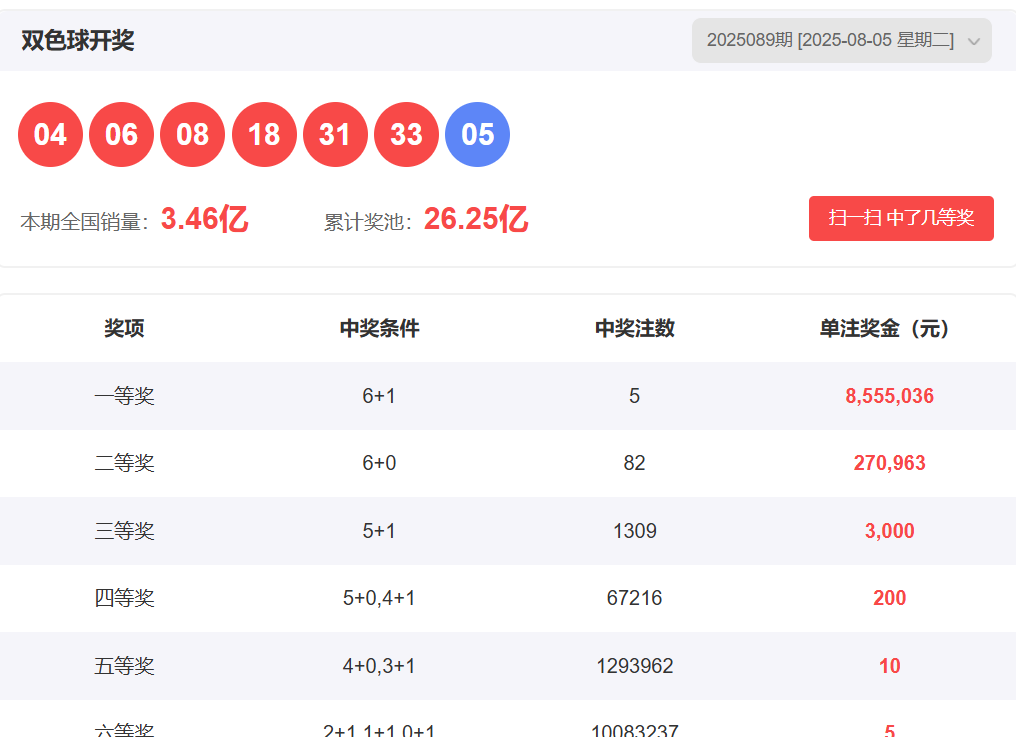The height and width of the screenshot is (737, 1016).
Task: Click the 奖项 column header
Action: click(124, 328)
